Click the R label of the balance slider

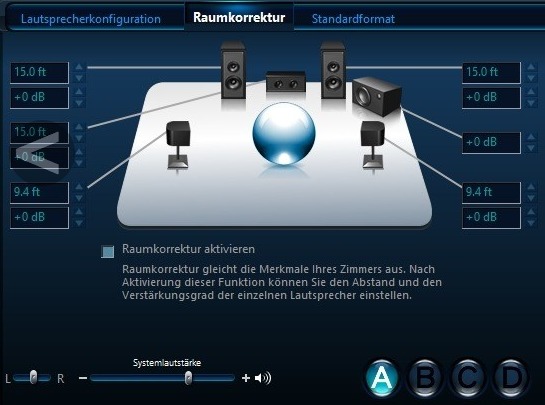60,378
